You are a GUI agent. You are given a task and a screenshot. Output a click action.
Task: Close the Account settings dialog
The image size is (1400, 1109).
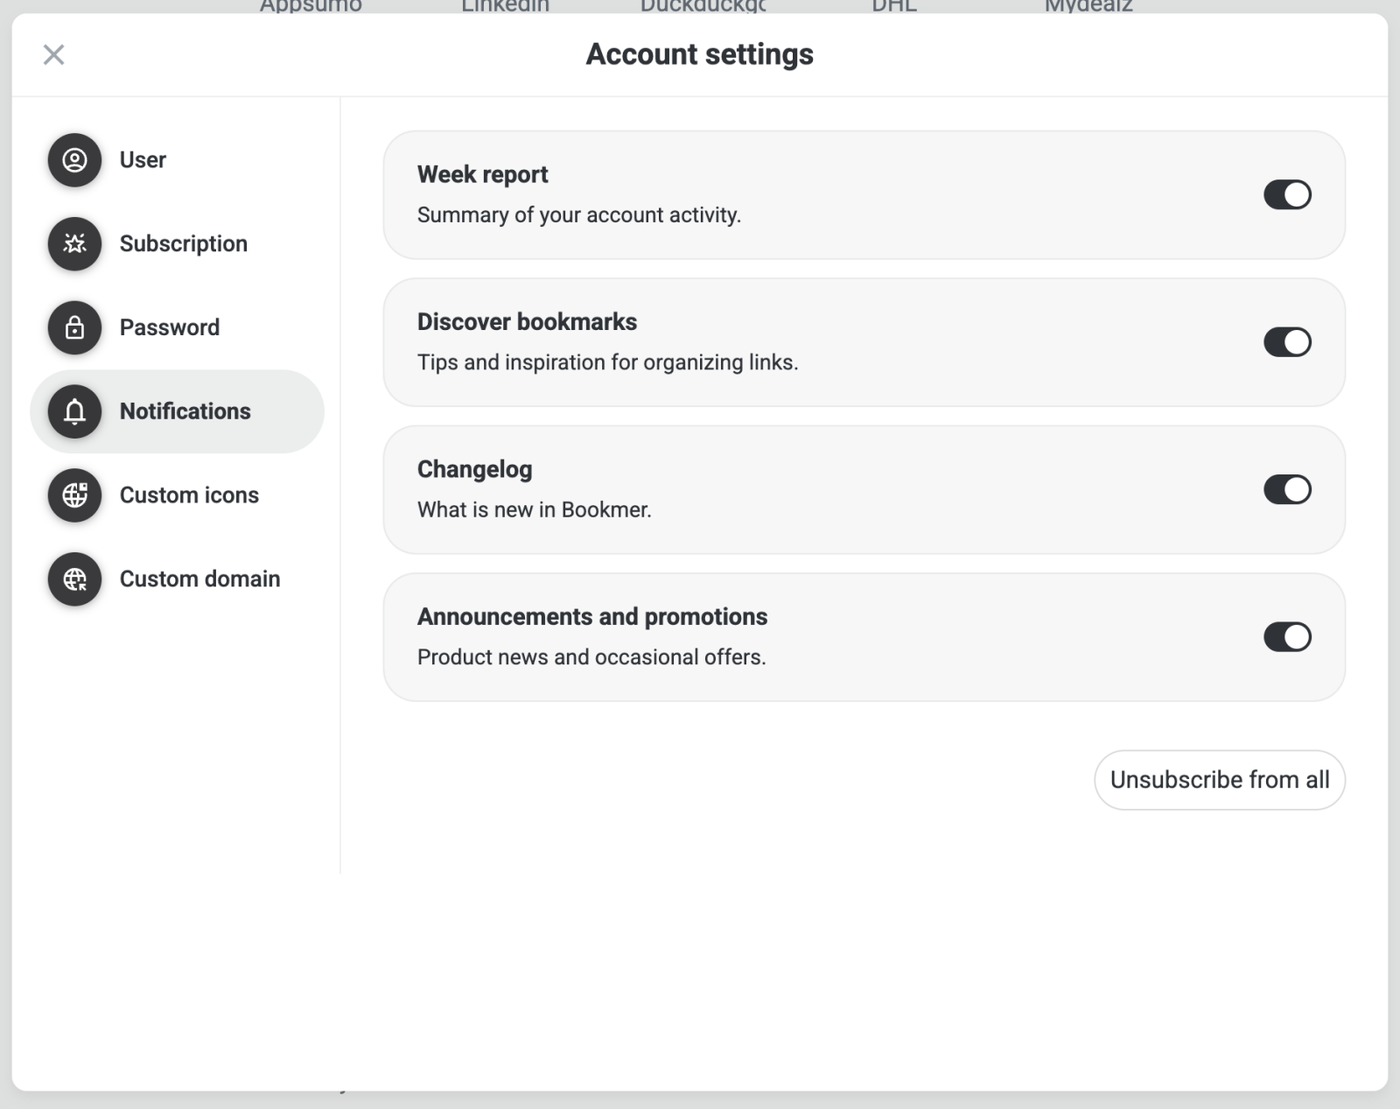pyautogui.click(x=54, y=55)
